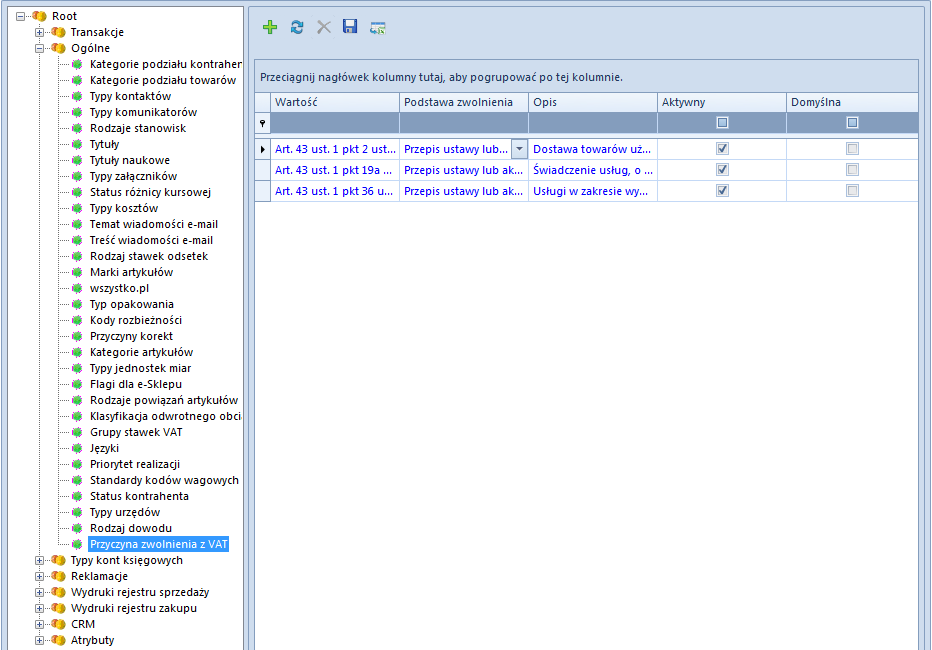Click the green icon beside Flagi dla e-Sklepu
This screenshot has width=932, height=650.
(77, 384)
